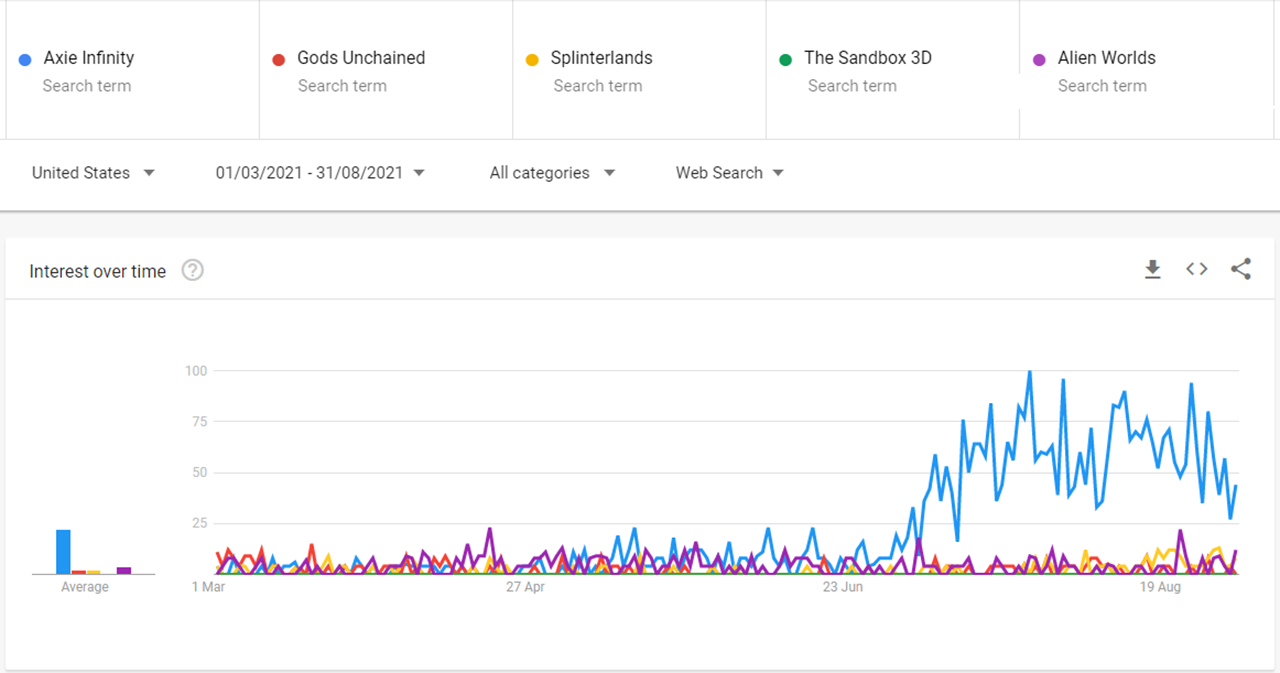Image resolution: width=1280 pixels, height=673 pixels.
Task: Open the United States region dropdown
Action: pos(93,173)
